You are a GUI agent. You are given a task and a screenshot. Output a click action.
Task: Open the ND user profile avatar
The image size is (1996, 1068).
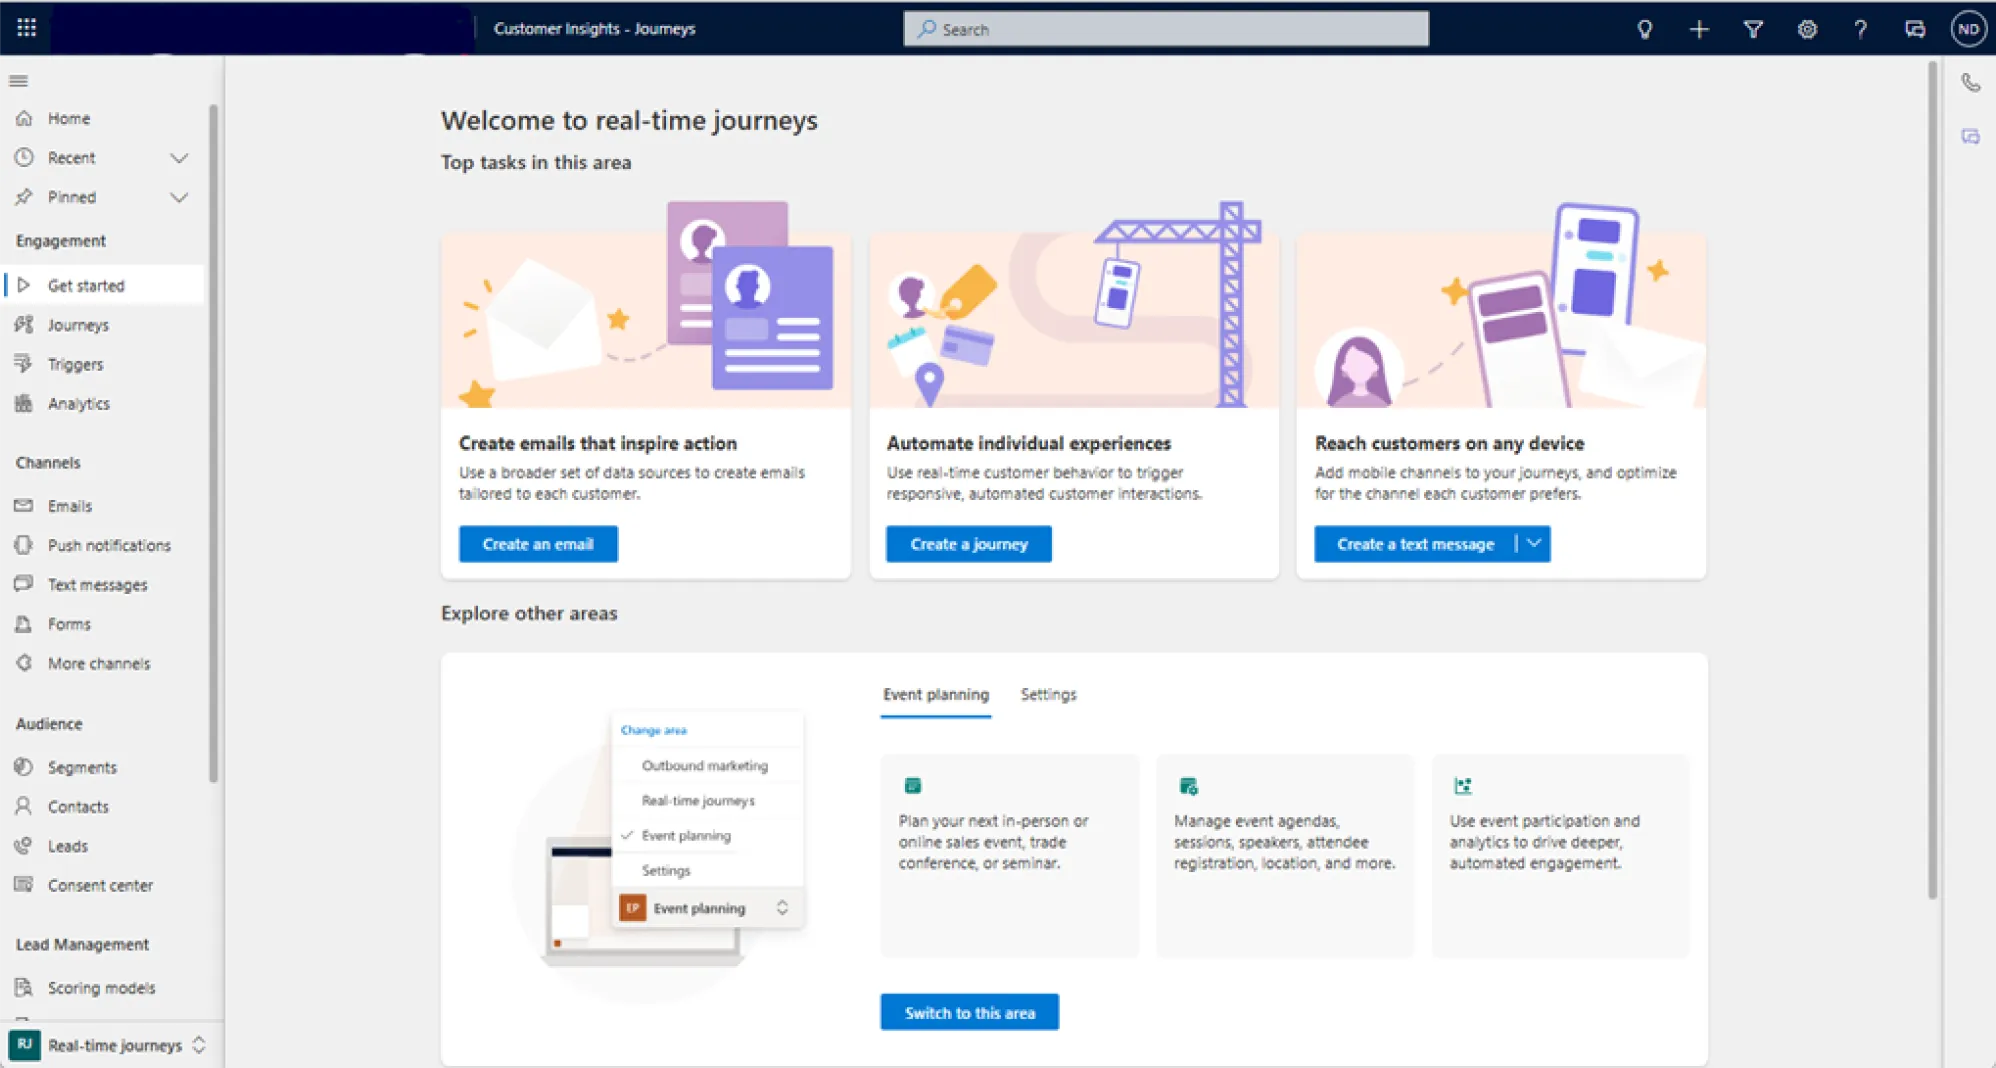[x=1968, y=29]
